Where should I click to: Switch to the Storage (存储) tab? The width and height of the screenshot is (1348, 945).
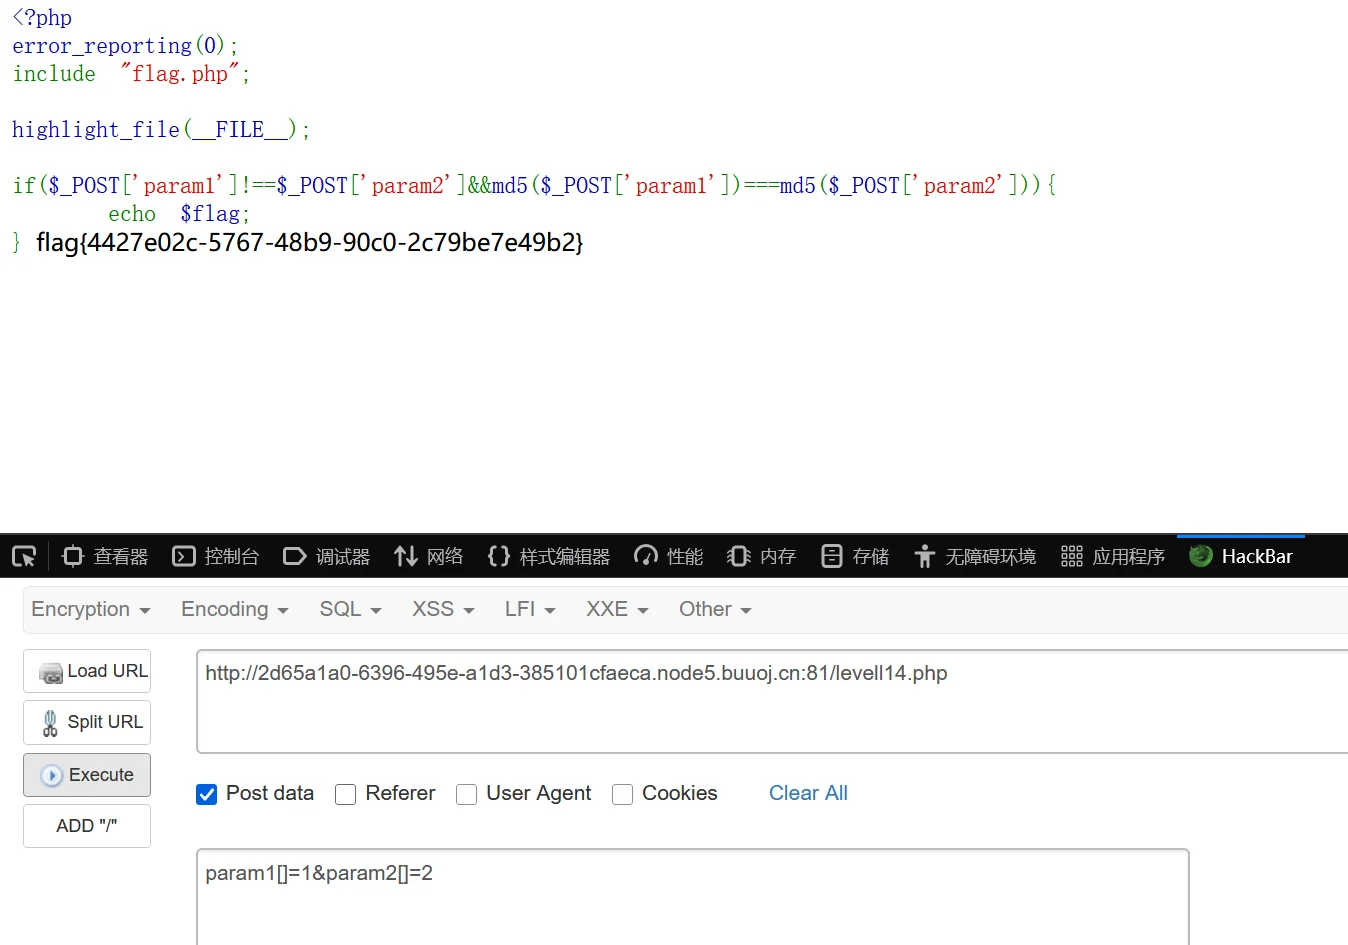click(x=855, y=556)
